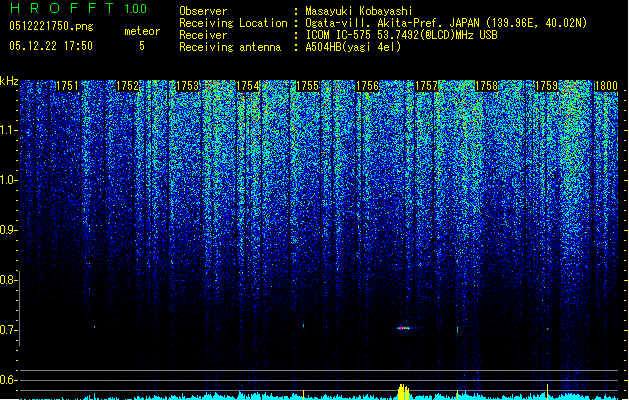Click the bright red meteor echo near 1757
Screen dimensions: 629x400
(x=404, y=328)
